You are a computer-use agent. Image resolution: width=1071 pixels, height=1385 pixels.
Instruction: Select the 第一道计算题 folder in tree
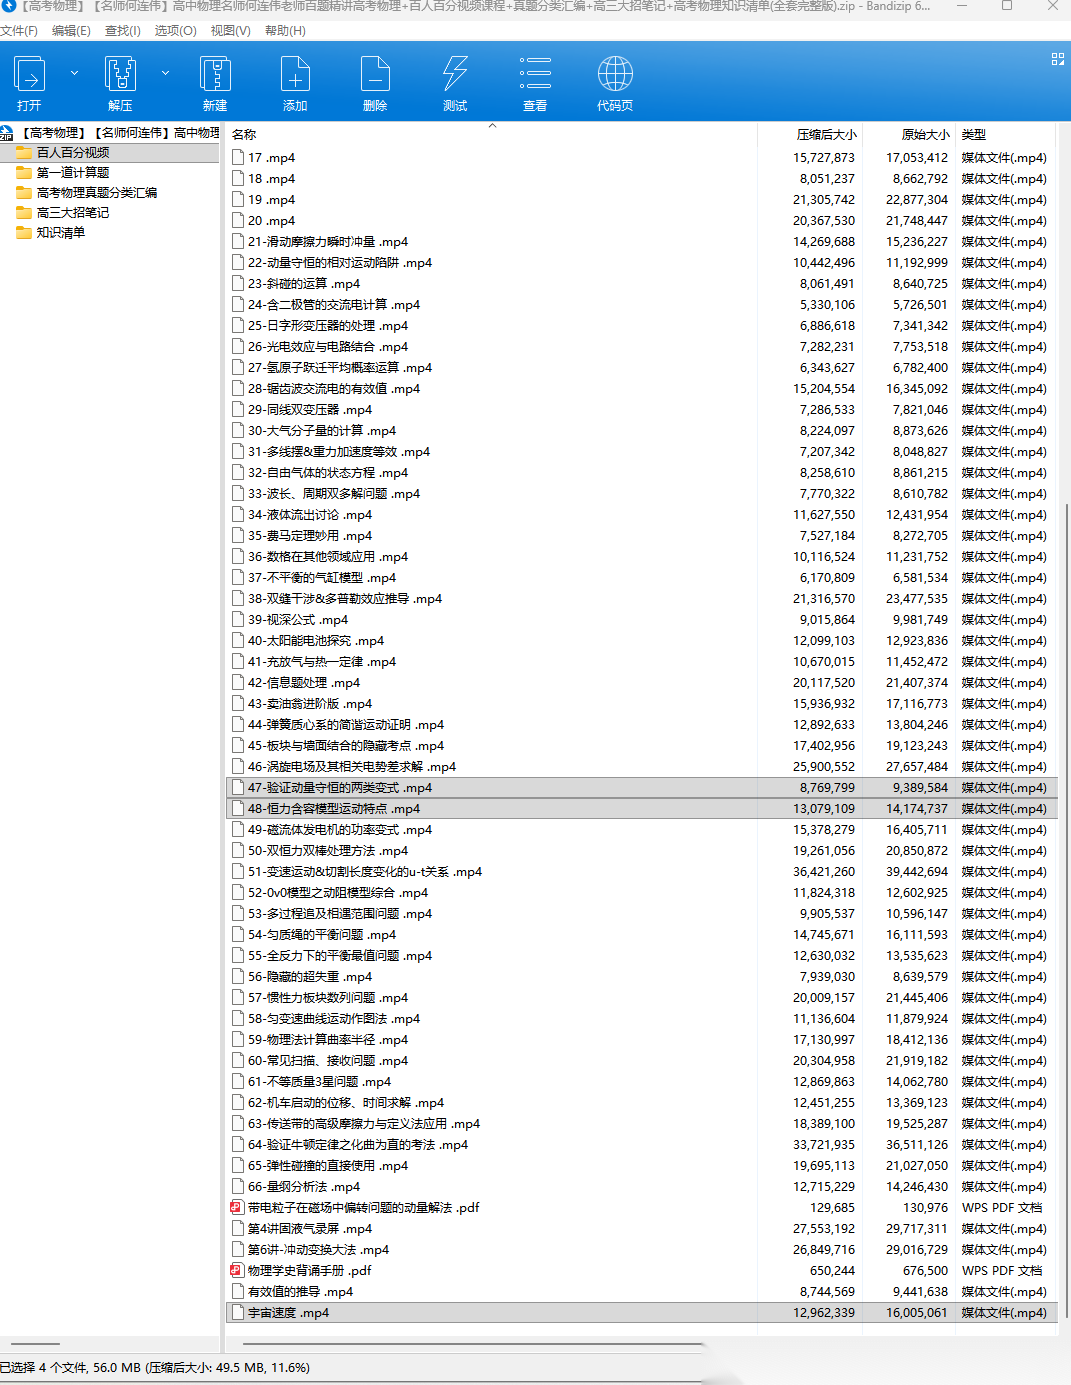(x=73, y=173)
